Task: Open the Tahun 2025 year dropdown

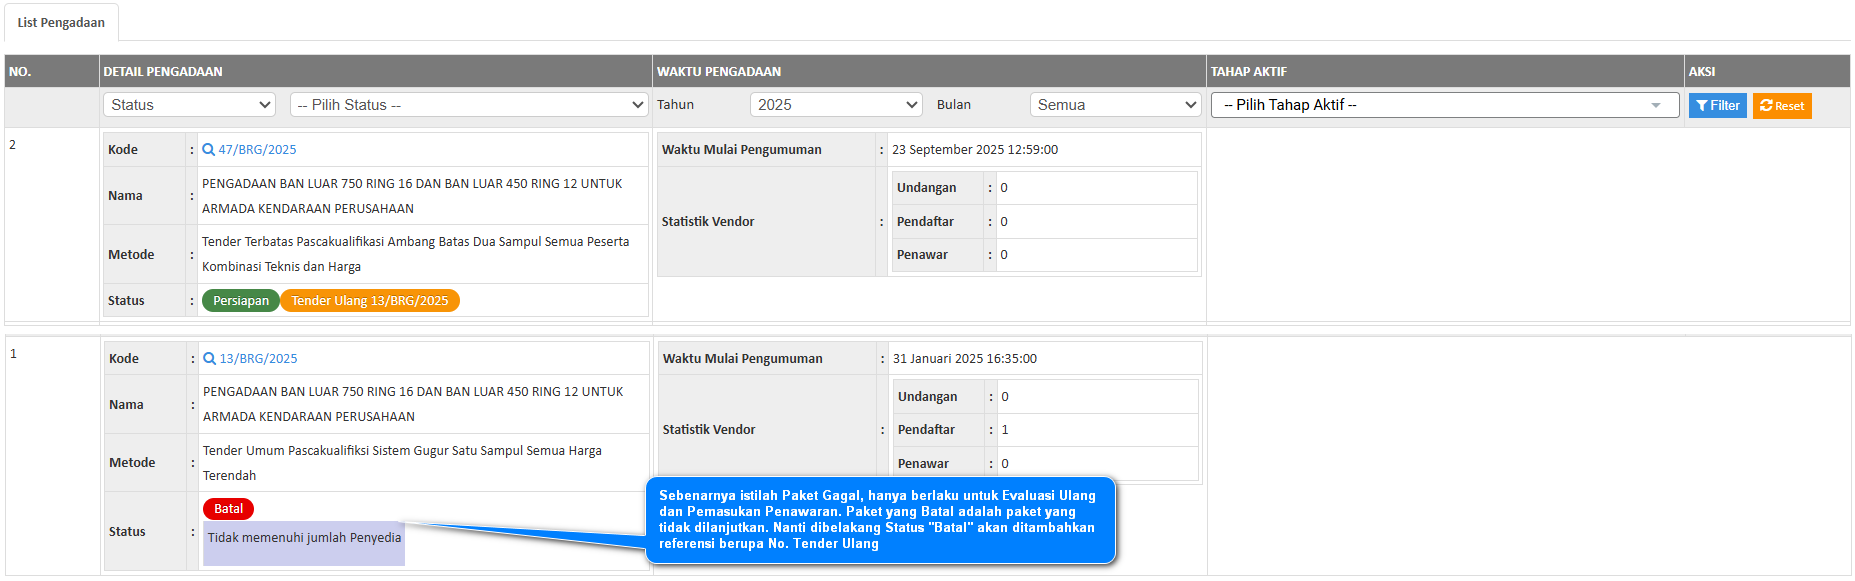Action: click(835, 105)
